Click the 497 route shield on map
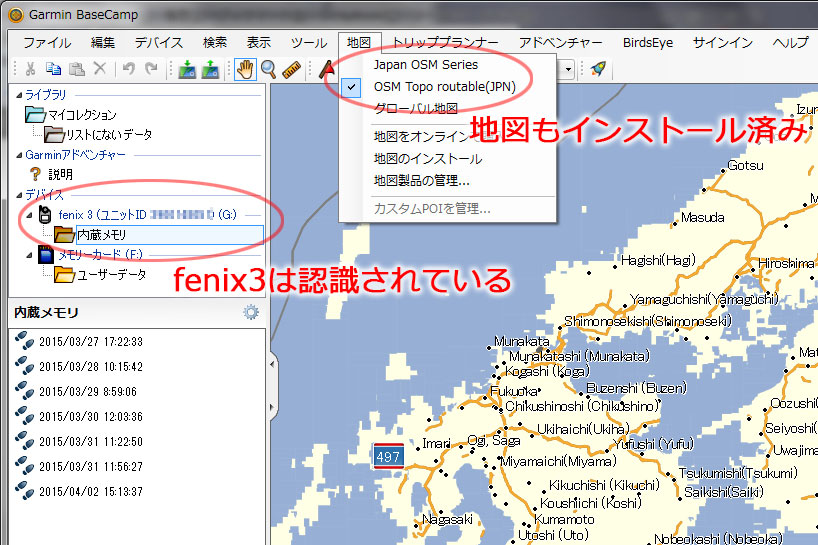Viewport: 818px width, 545px height. [x=388, y=456]
